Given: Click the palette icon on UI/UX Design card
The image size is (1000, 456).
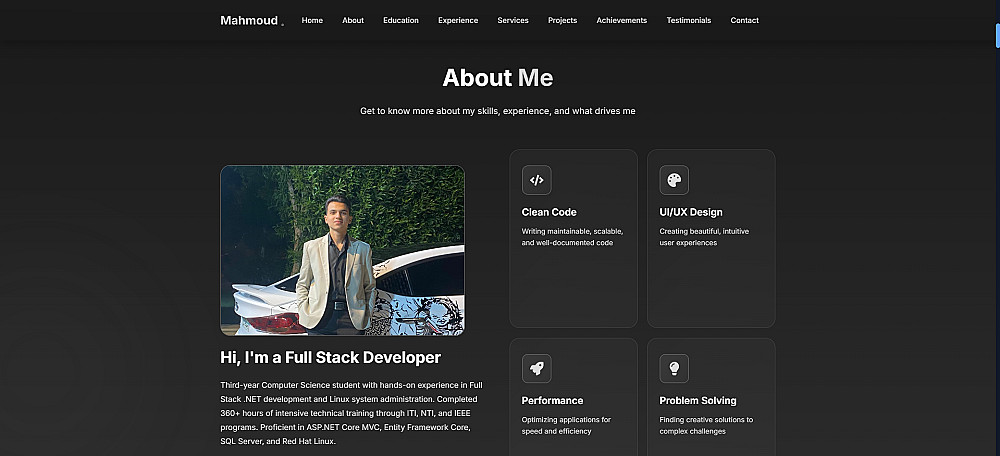Looking at the screenshot, I should (x=674, y=180).
